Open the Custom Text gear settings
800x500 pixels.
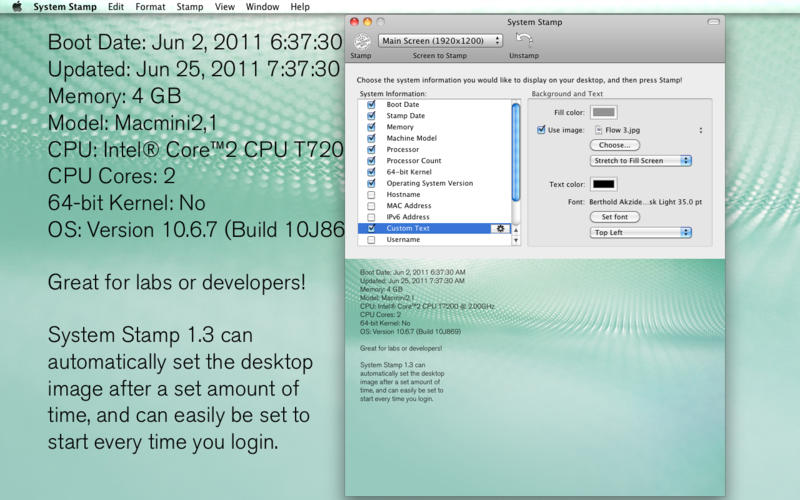(500, 228)
